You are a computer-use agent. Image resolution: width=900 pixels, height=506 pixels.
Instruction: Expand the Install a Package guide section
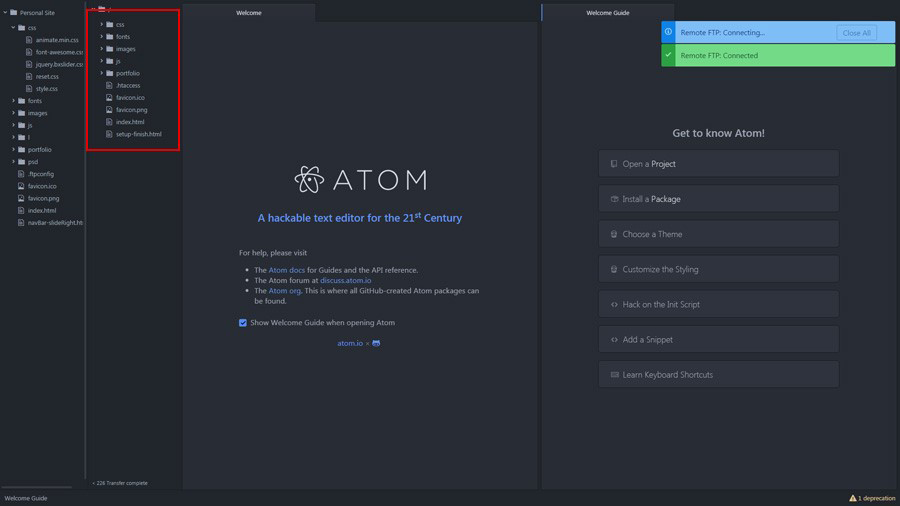[x=719, y=199]
